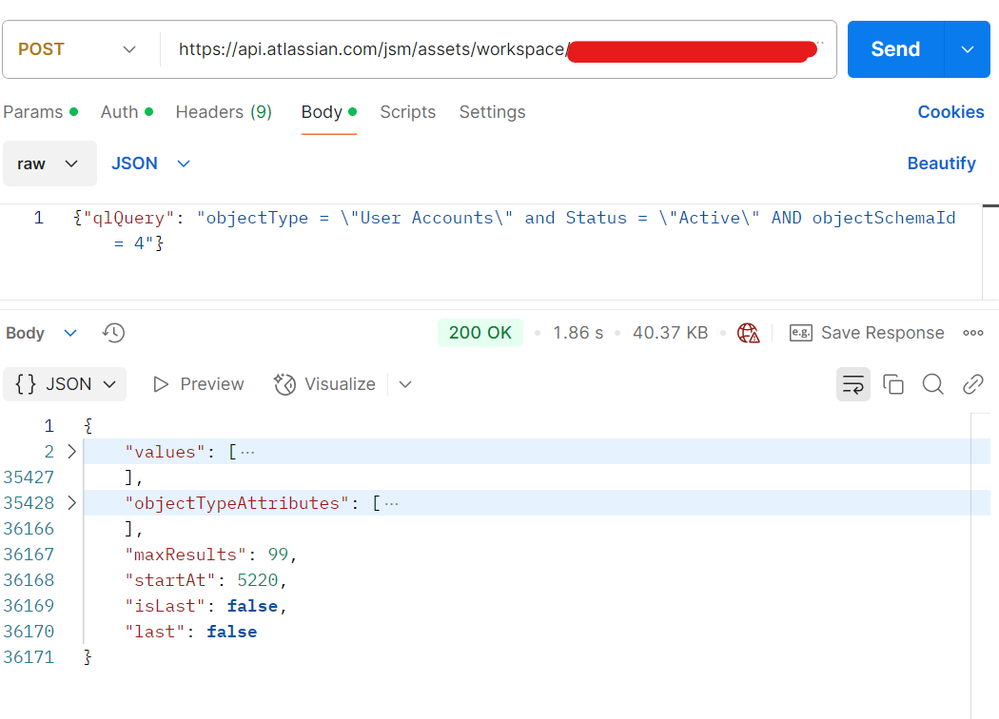Click the Save Response example icon
Image resolution: width=999 pixels, height=719 pixels.
[x=801, y=332]
